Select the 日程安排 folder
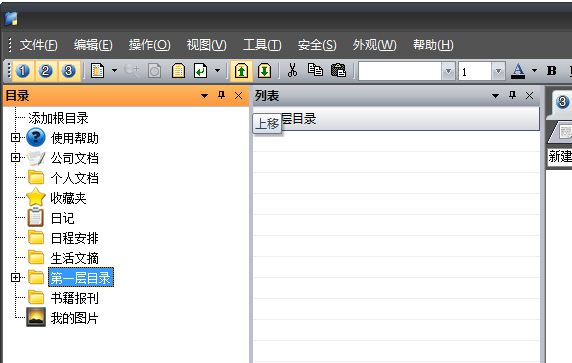The width and height of the screenshot is (572, 363). coord(74,239)
